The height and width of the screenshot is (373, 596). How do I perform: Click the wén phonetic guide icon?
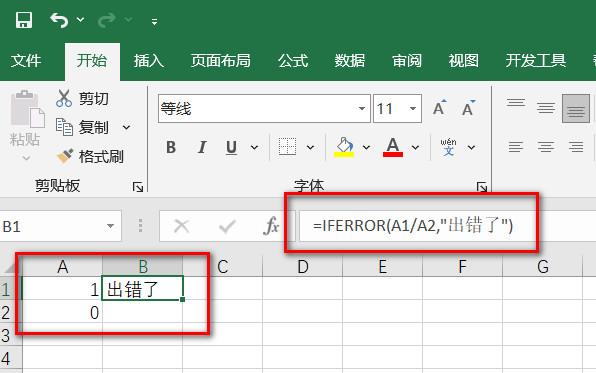449,147
